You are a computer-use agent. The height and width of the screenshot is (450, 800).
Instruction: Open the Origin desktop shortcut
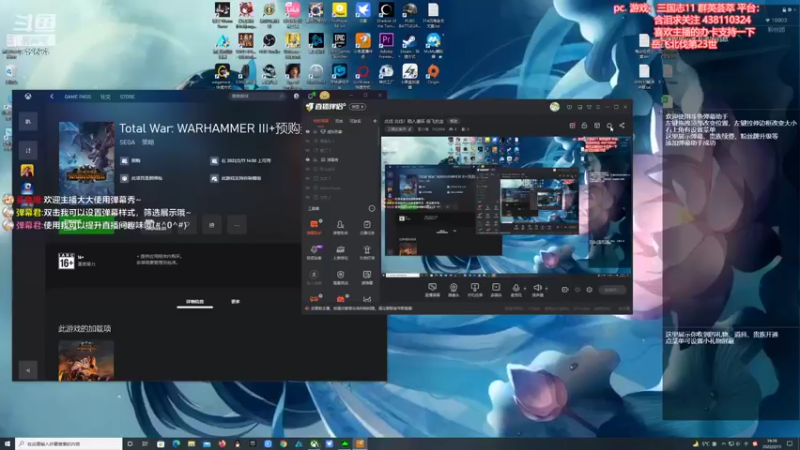tap(433, 71)
